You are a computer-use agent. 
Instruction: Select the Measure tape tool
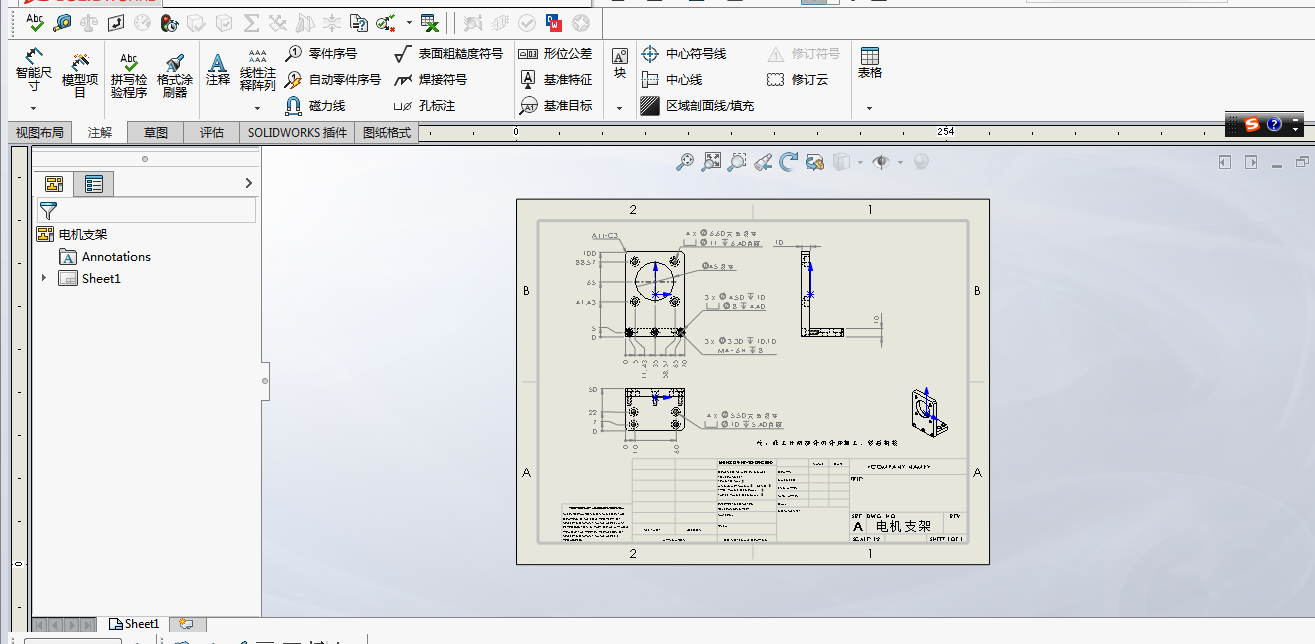click(x=63, y=21)
